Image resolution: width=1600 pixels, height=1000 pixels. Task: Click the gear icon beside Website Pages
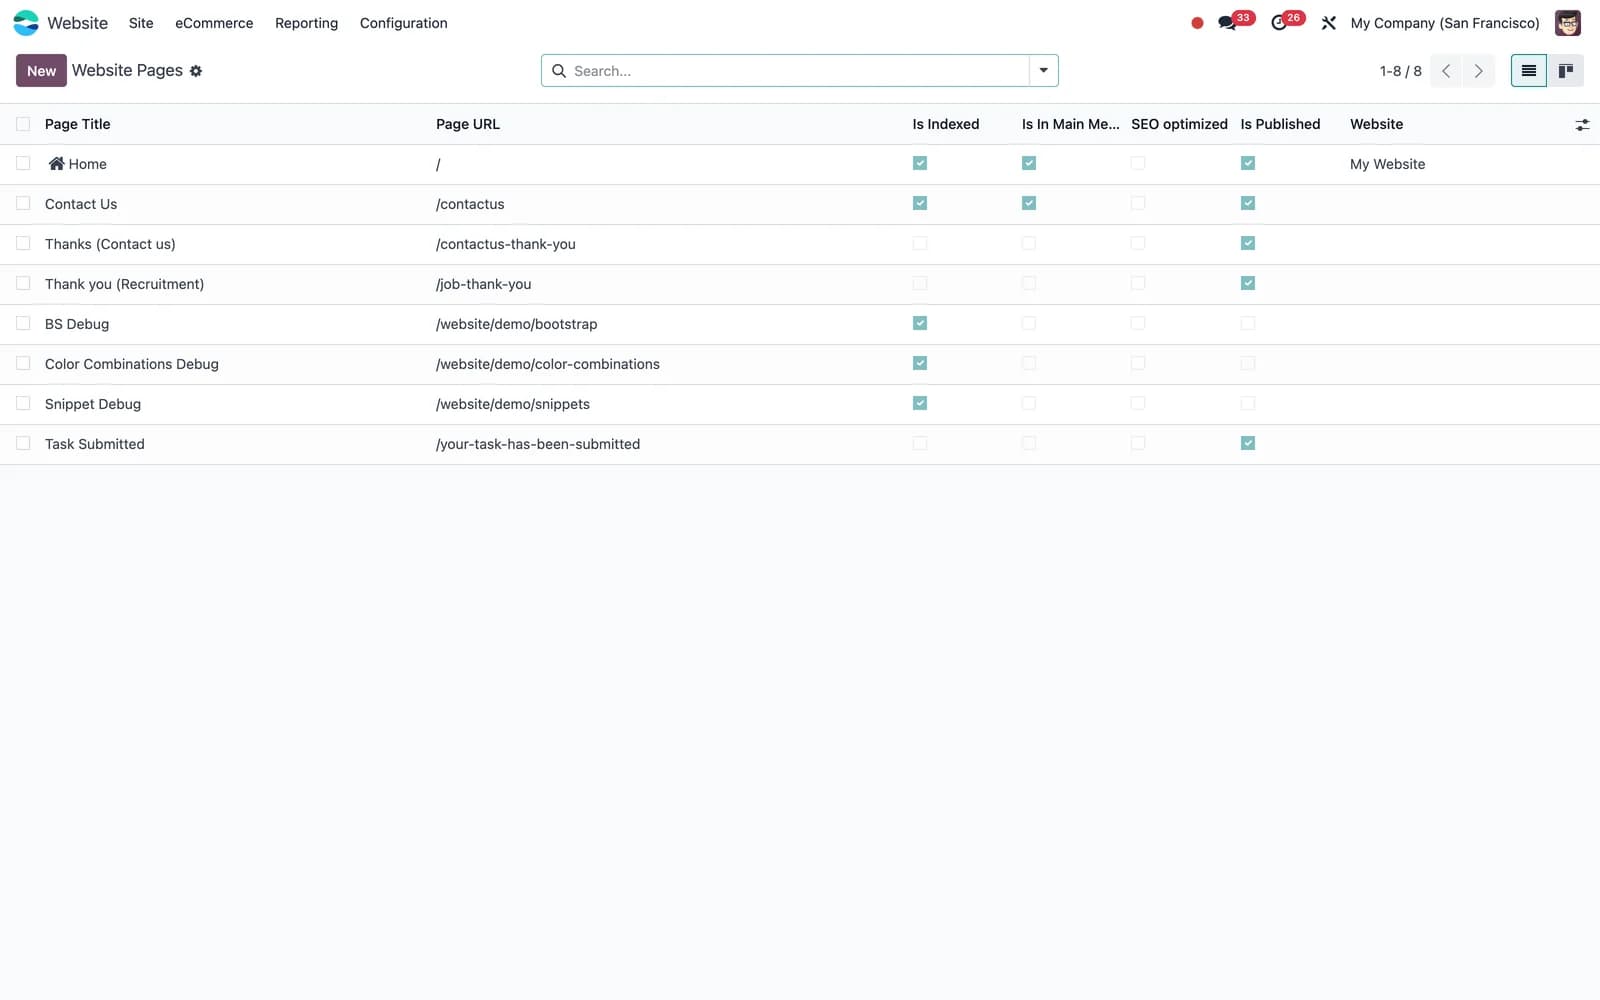[196, 71]
